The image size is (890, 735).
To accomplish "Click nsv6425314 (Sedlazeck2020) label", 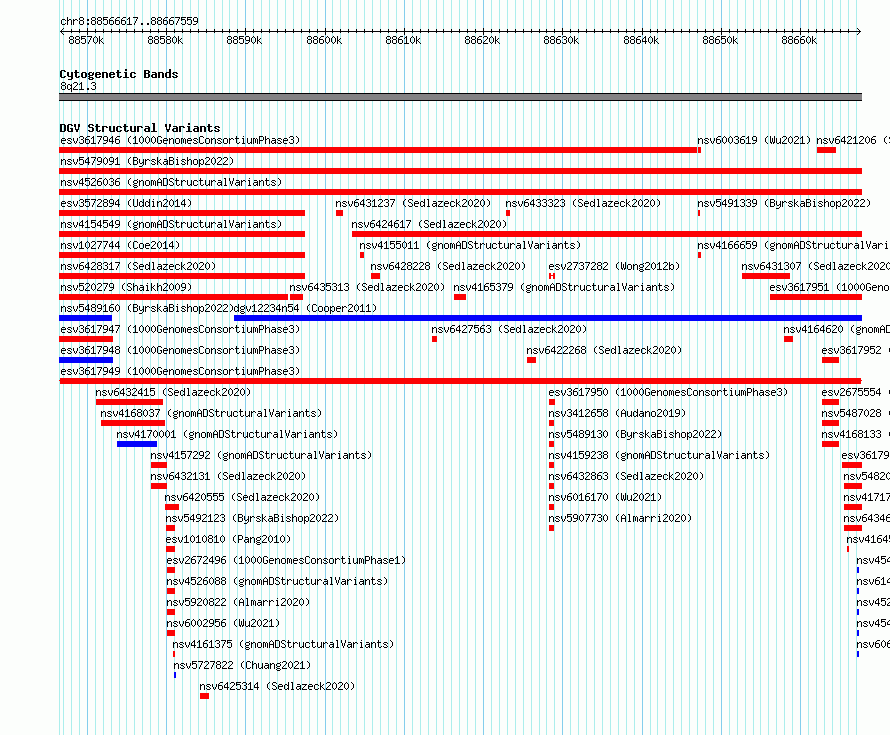I will pyautogui.click(x=277, y=686).
